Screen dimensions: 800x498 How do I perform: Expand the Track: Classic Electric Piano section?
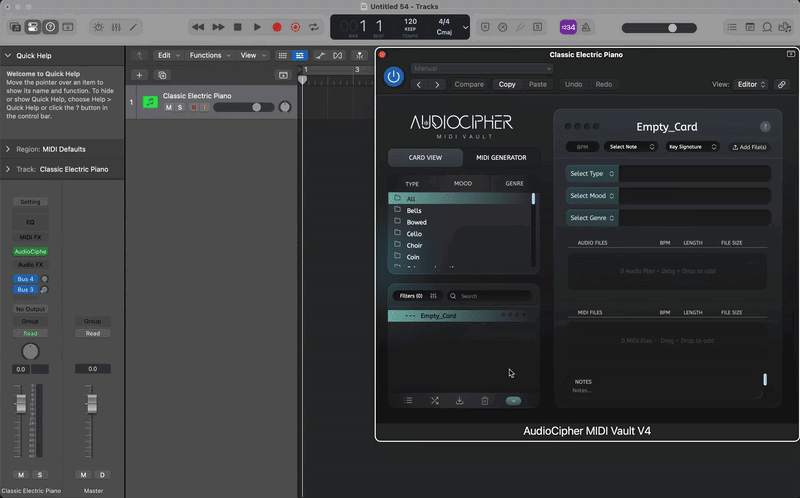click(8, 169)
